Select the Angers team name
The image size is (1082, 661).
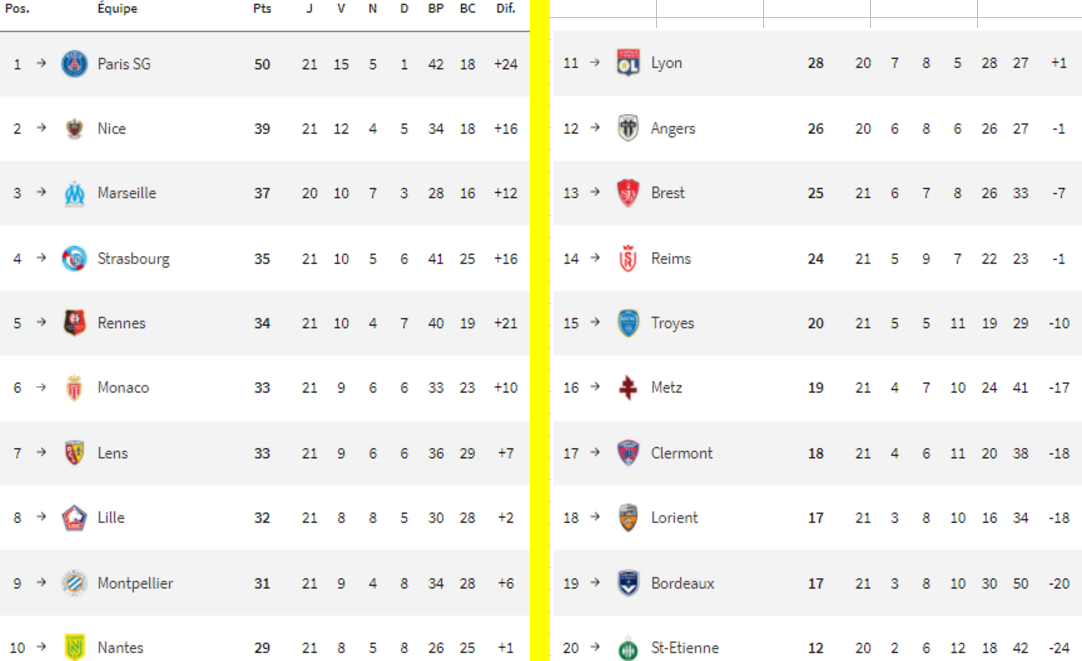673,129
